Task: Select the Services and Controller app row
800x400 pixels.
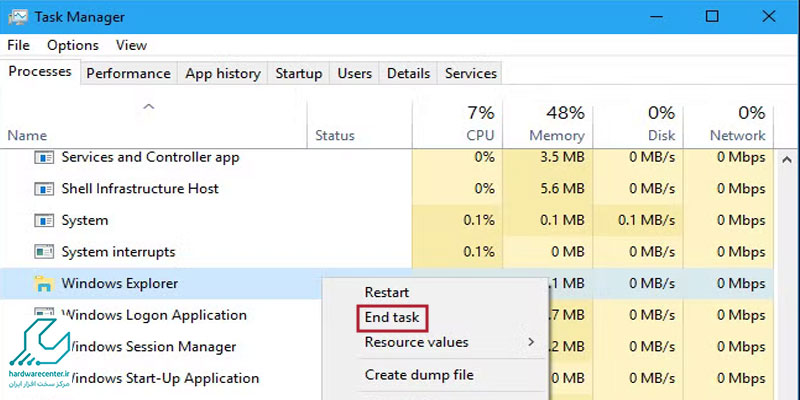Action: pyautogui.click(x=387, y=158)
